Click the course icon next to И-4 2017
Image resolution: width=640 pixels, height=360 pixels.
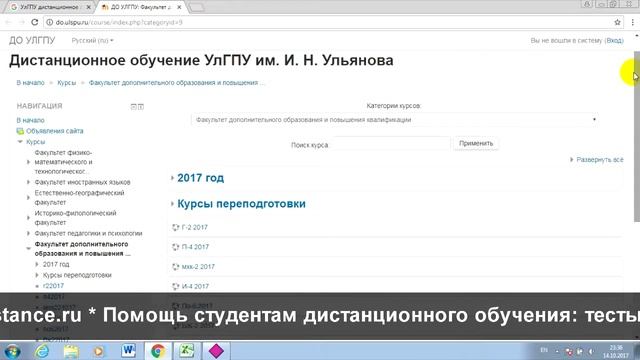pos(176,287)
